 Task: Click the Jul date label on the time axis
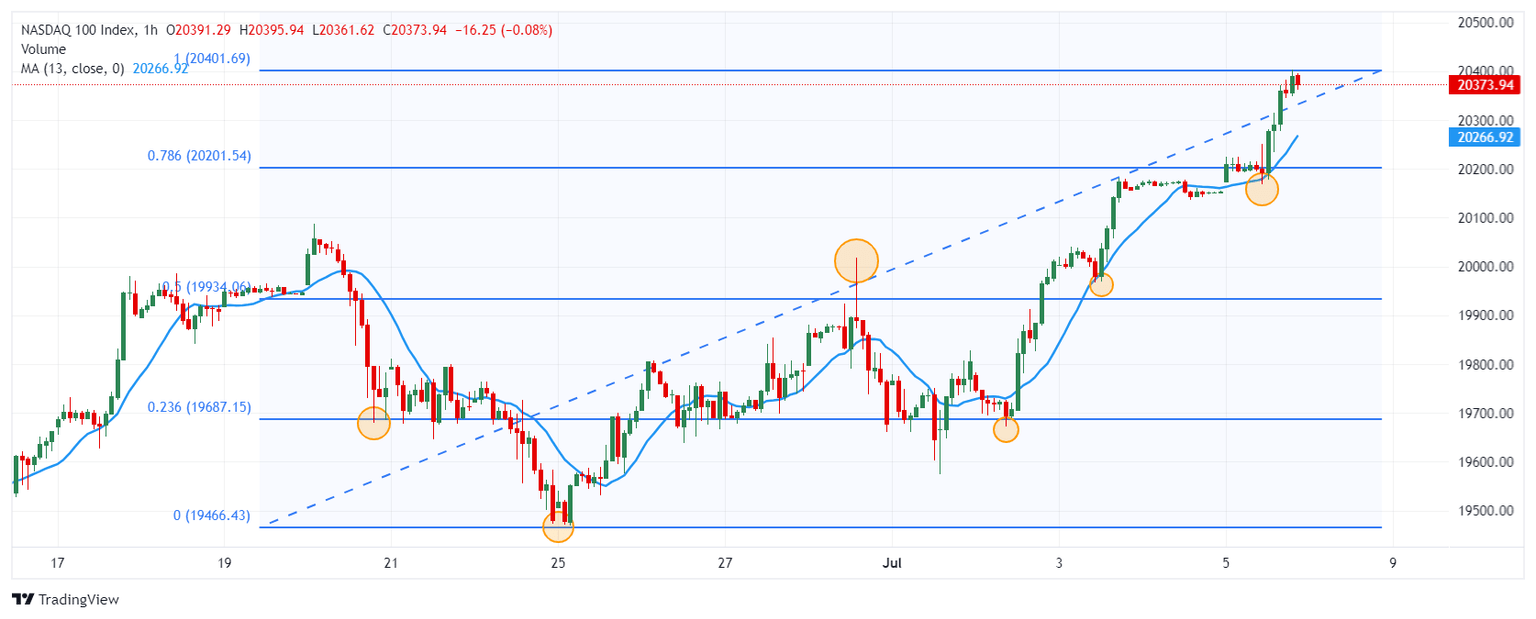pos(892,562)
